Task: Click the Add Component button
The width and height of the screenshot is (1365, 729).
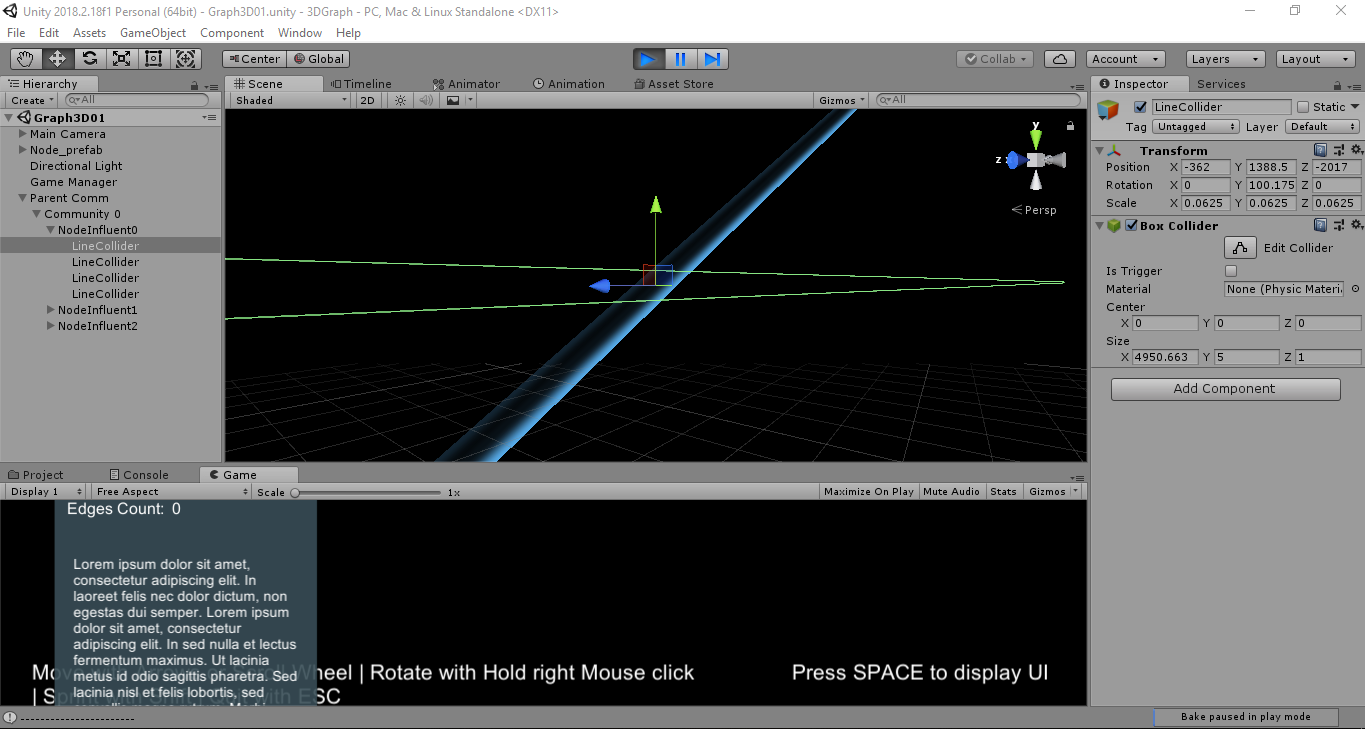Action: pos(1225,389)
